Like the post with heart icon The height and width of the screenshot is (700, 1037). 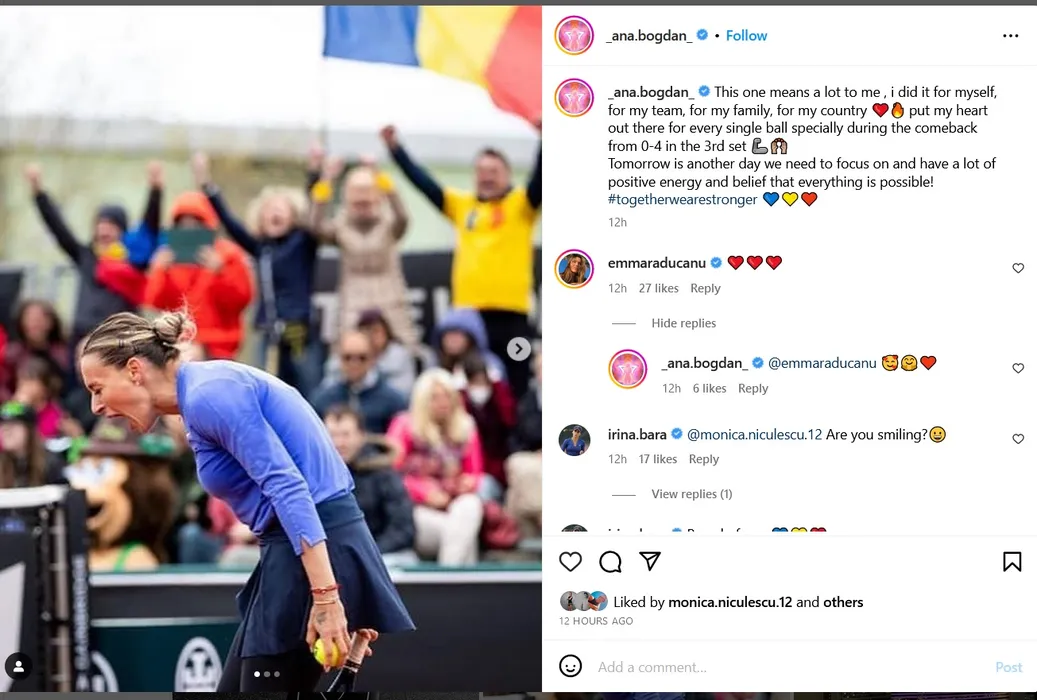point(570,562)
